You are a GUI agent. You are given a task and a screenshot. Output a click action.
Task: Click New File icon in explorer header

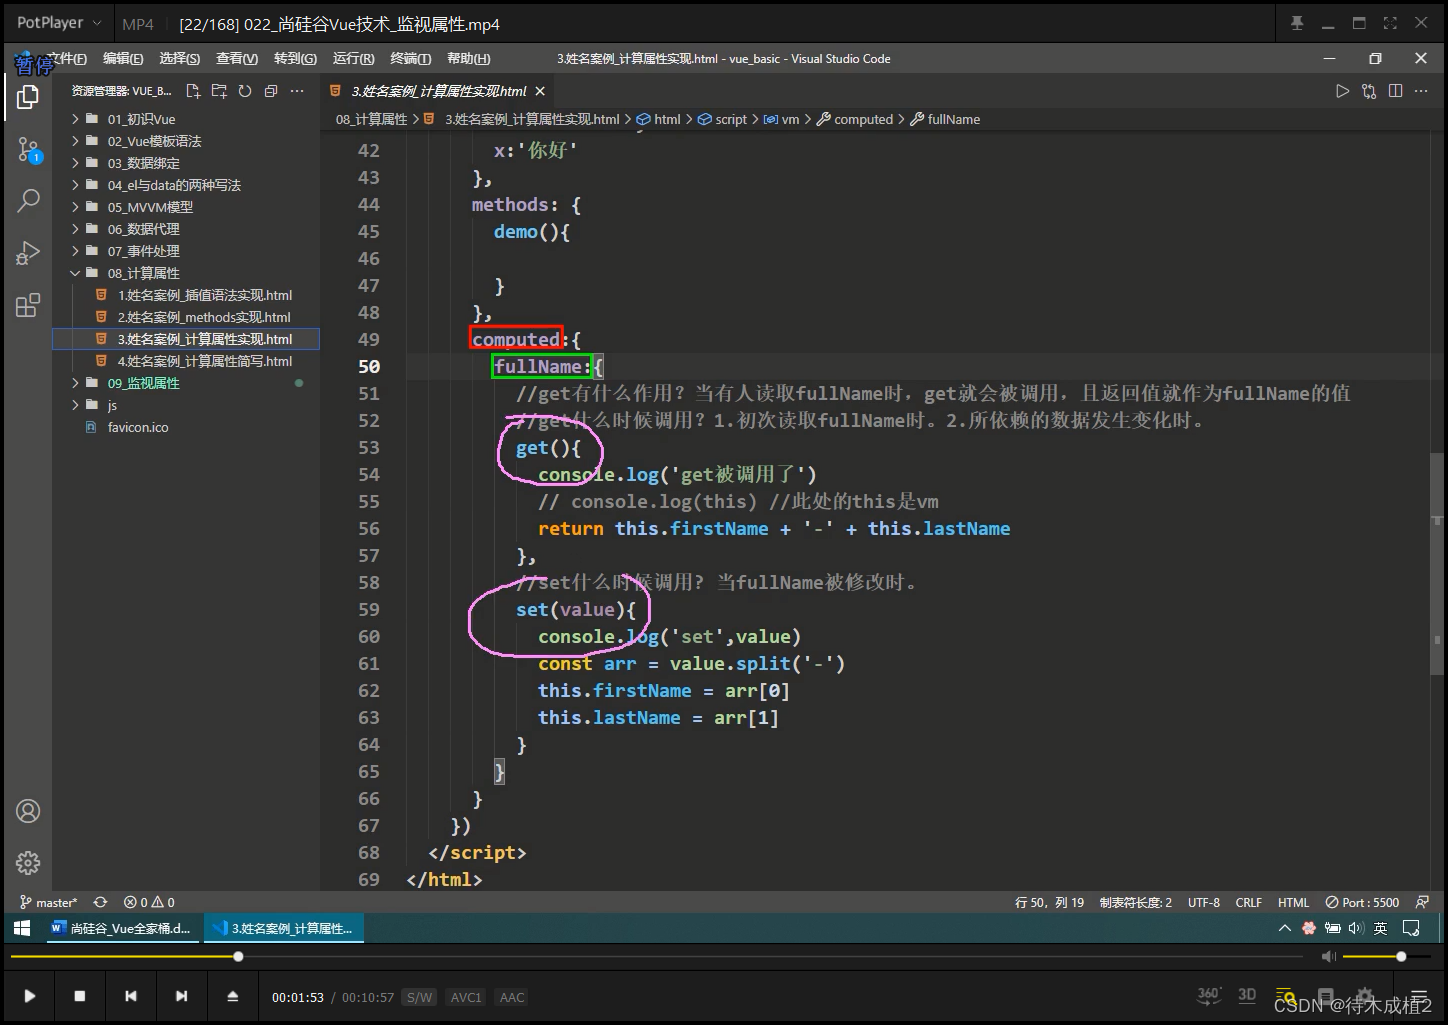(x=193, y=91)
